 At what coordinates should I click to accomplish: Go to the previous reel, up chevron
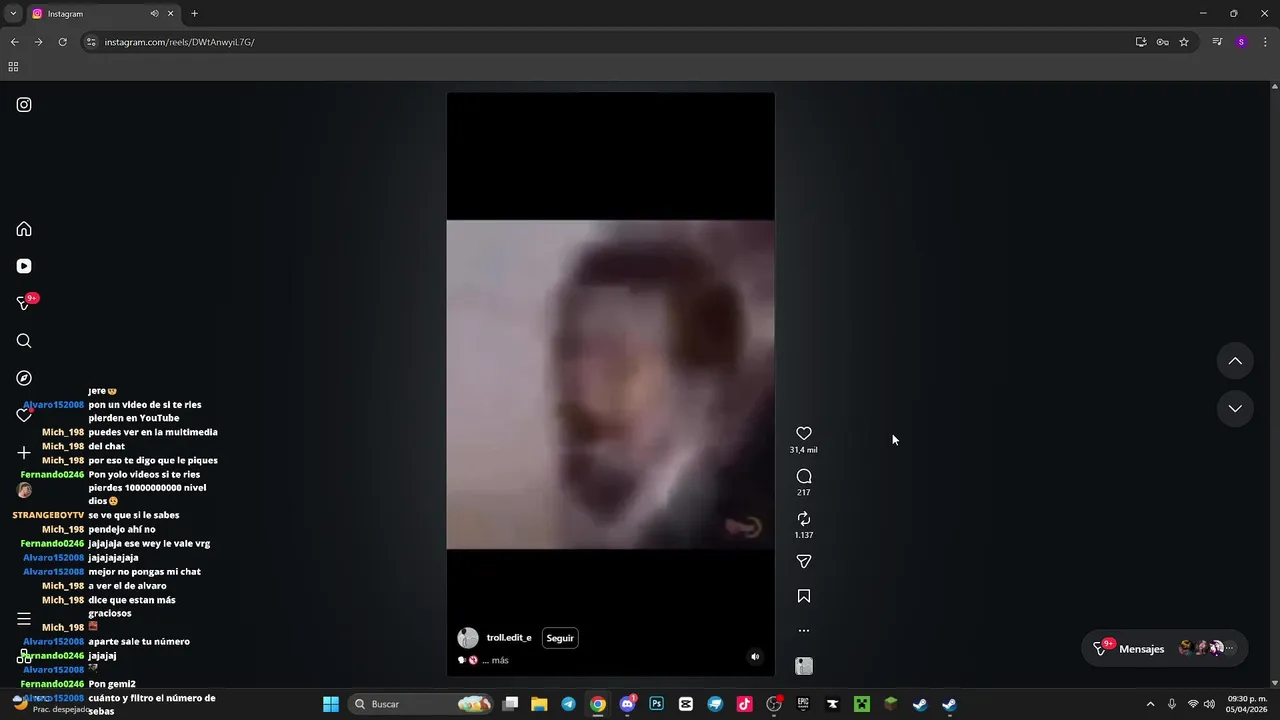pyautogui.click(x=1235, y=361)
